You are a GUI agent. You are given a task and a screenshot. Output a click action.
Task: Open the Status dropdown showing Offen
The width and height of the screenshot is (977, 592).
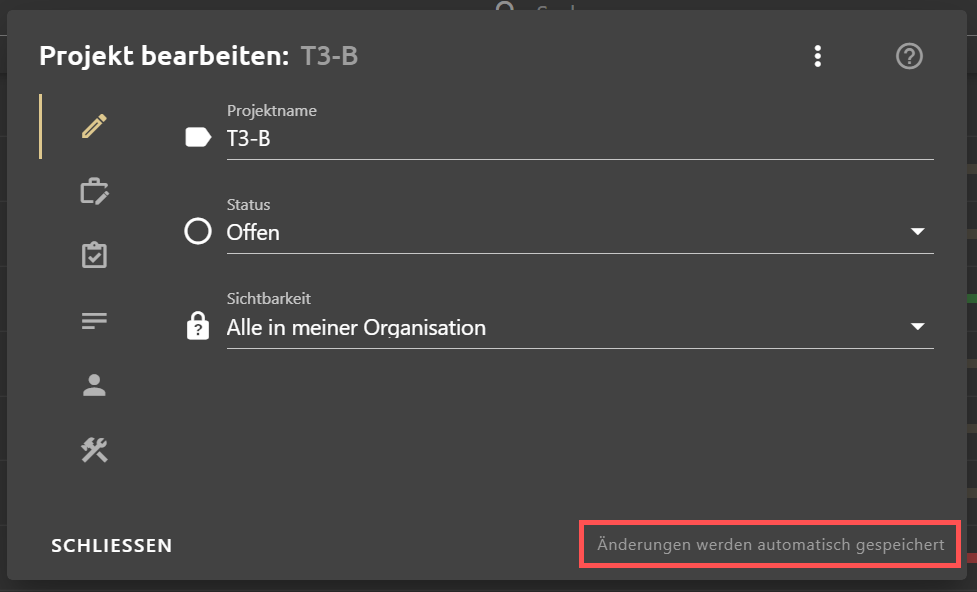pos(580,232)
